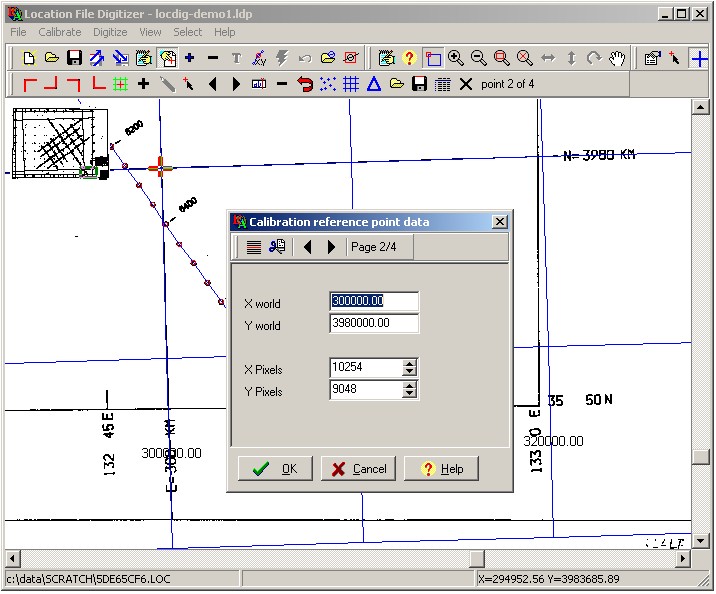Select the red bottom-right corner calibration icon
716x594 pixels.
click(51, 84)
